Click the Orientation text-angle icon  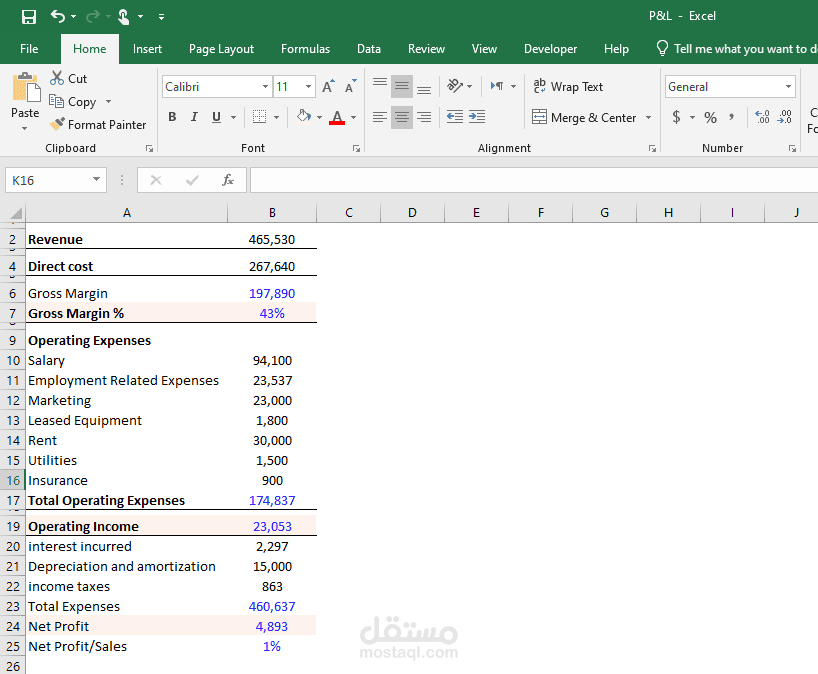(x=455, y=86)
